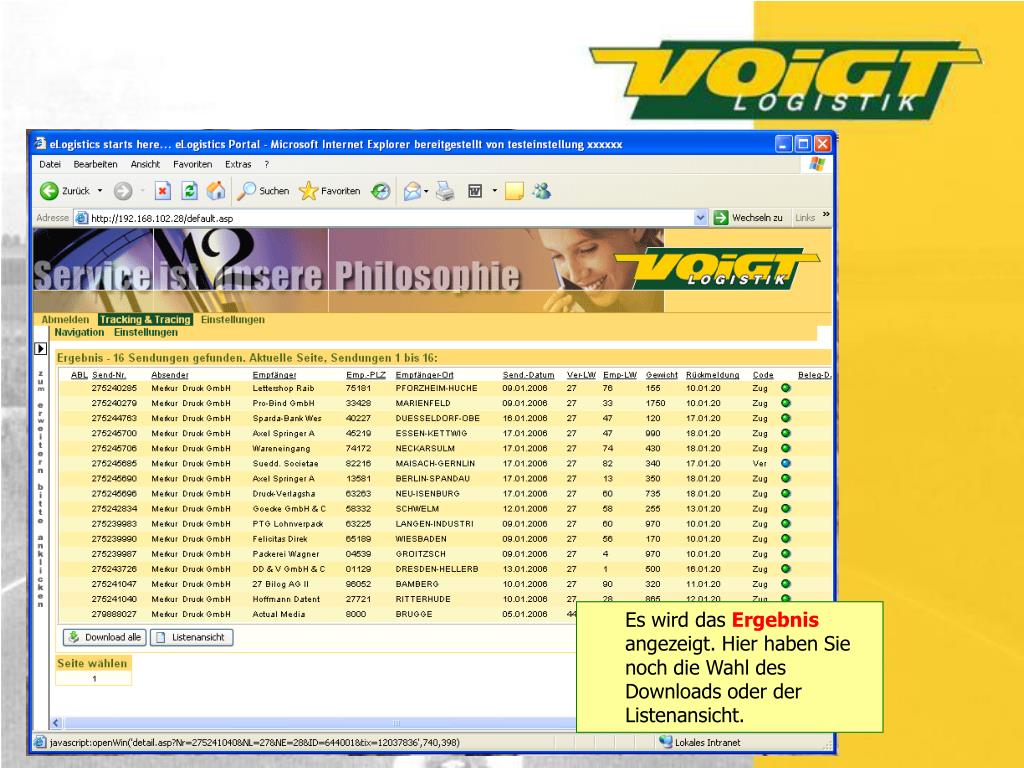Sort by the Rückmeldung column header

coord(712,375)
